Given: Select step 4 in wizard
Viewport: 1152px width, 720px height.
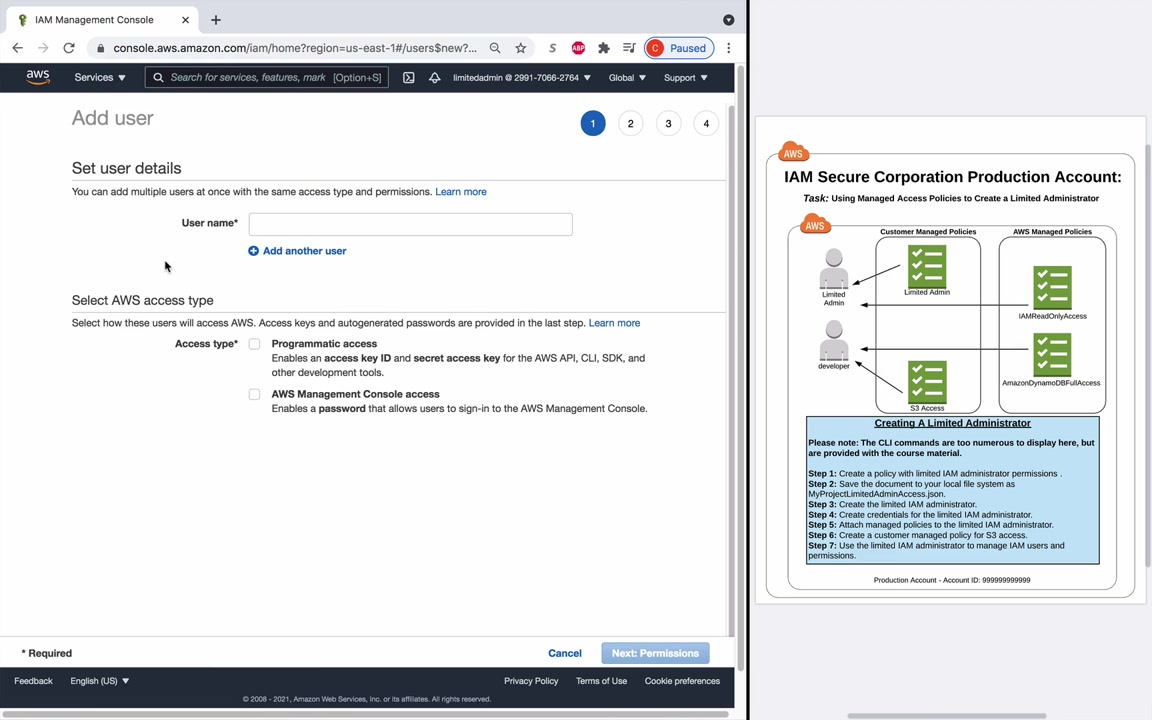Looking at the screenshot, I should (x=706, y=123).
